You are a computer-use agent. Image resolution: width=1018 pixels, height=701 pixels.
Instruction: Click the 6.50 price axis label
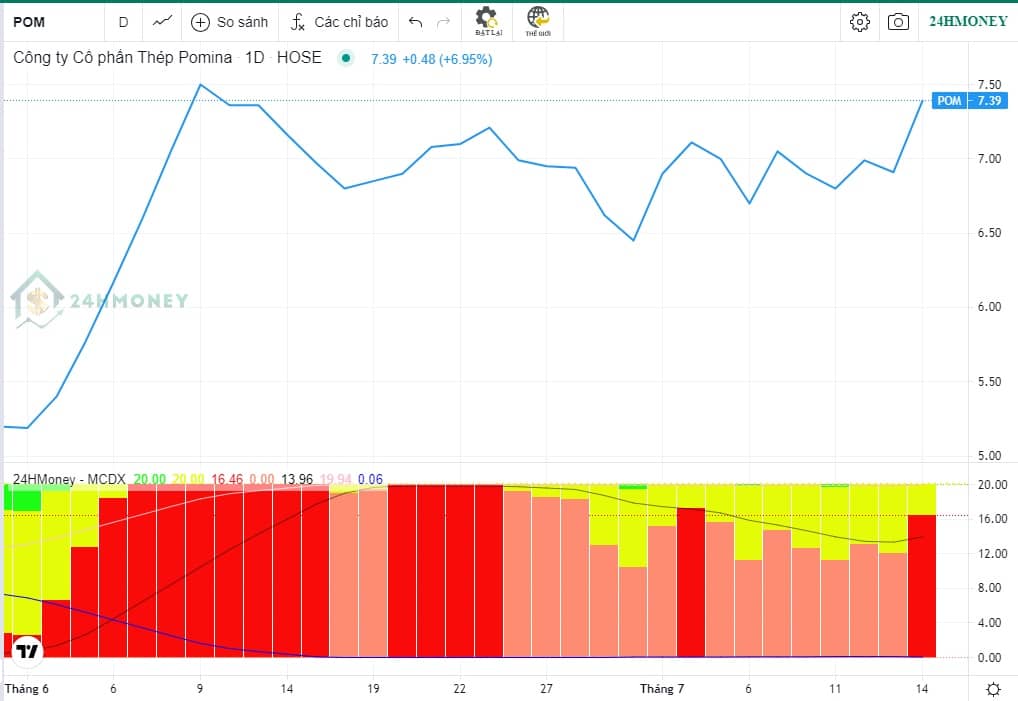pos(989,233)
